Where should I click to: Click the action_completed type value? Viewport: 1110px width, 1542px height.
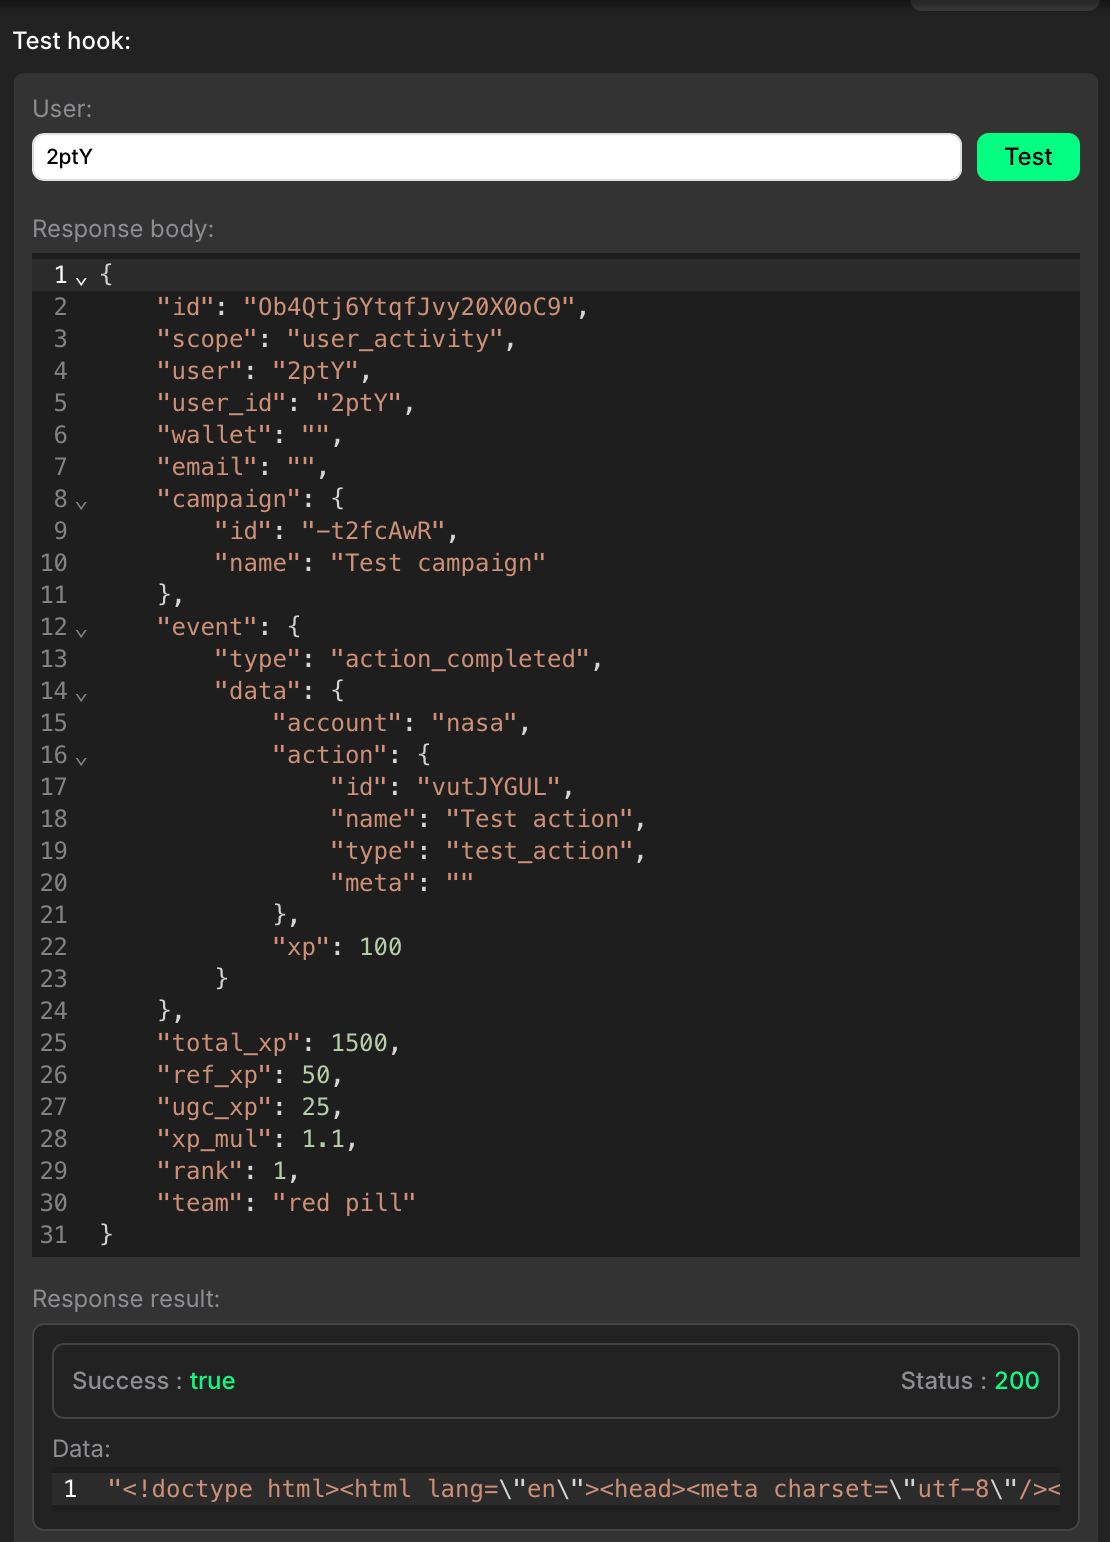coord(461,659)
